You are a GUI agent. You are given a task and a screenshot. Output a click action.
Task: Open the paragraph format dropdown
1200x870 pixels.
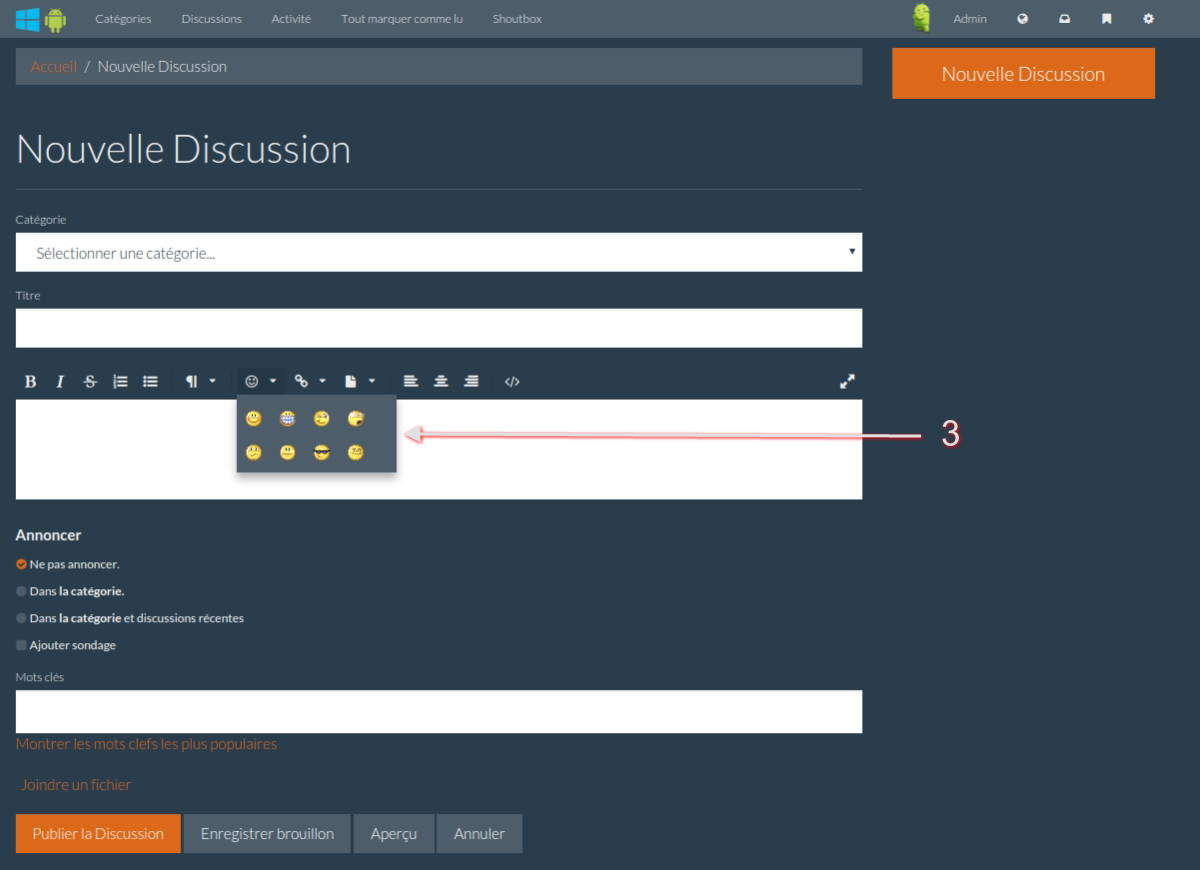coord(200,381)
